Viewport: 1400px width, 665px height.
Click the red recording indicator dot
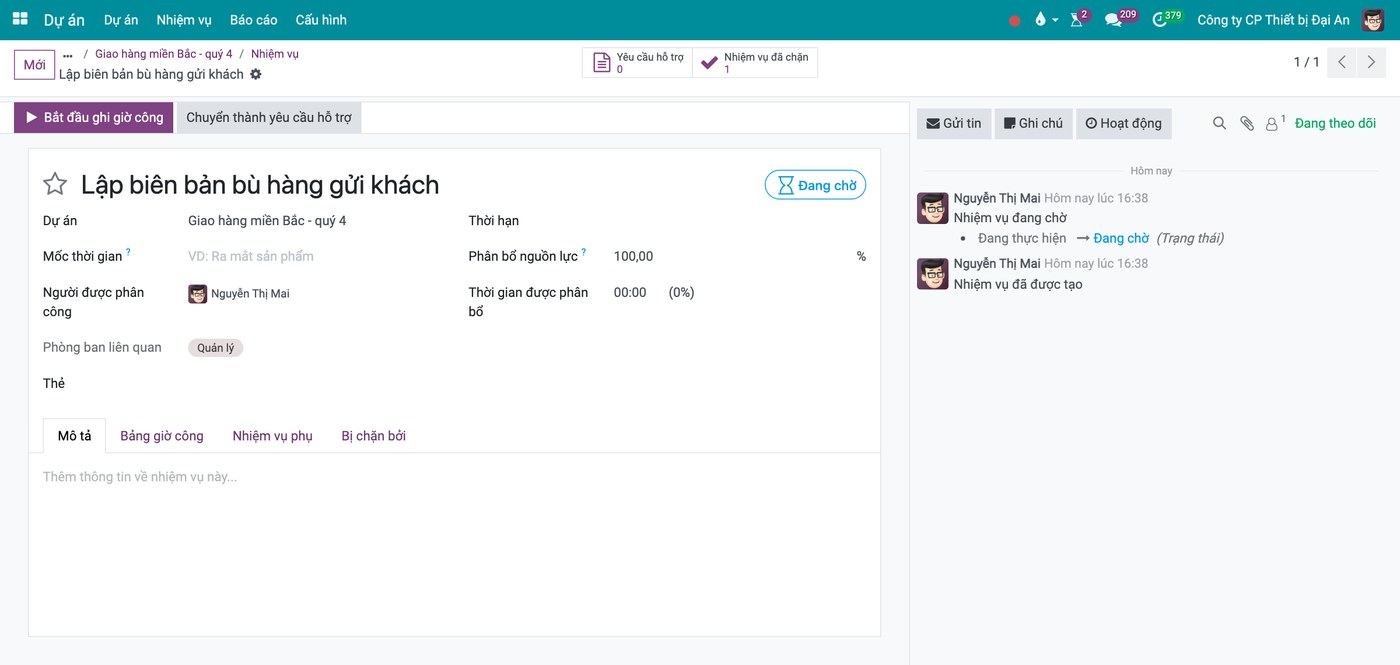pos(1015,20)
